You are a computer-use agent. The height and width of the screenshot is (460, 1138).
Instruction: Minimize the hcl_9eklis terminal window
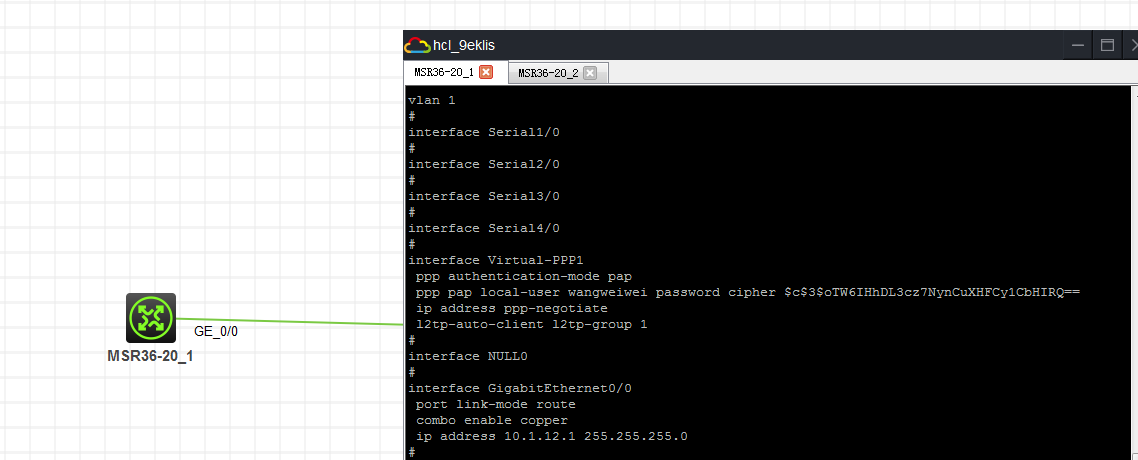pyautogui.click(x=1078, y=45)
